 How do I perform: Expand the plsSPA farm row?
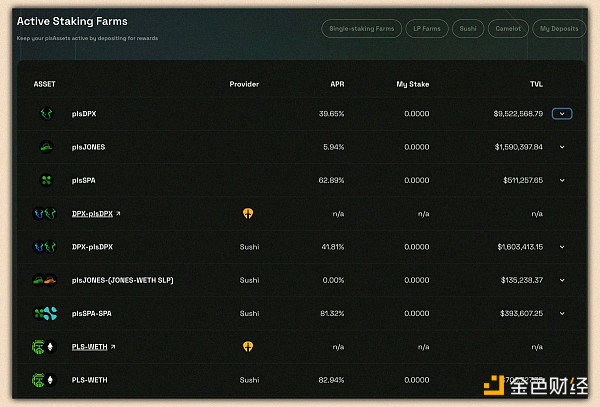[562, 180]
